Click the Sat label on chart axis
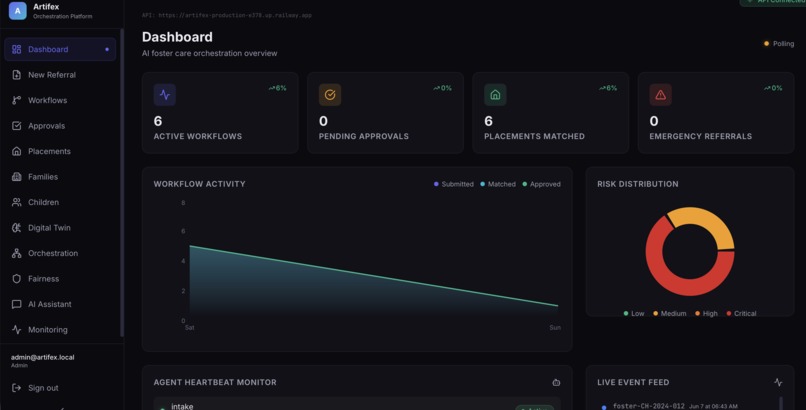The width and height of the screenshot is (806, 410). pyautogui.click(x=190, y=327)
